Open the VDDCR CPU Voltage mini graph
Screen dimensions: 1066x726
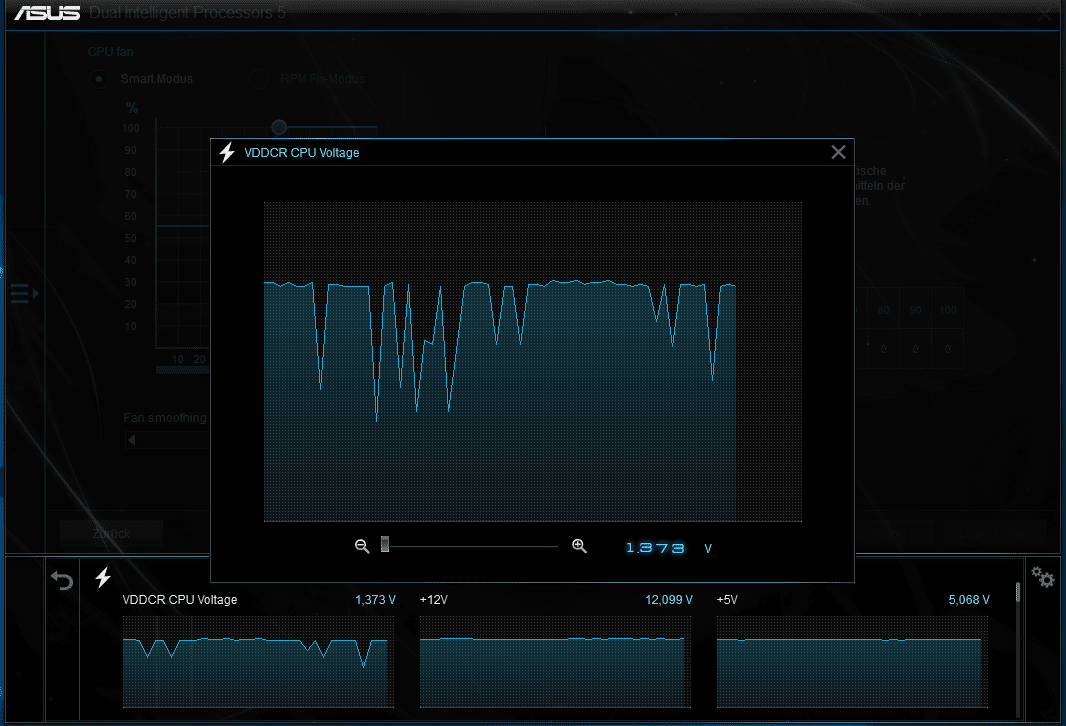tap(258, 661)
